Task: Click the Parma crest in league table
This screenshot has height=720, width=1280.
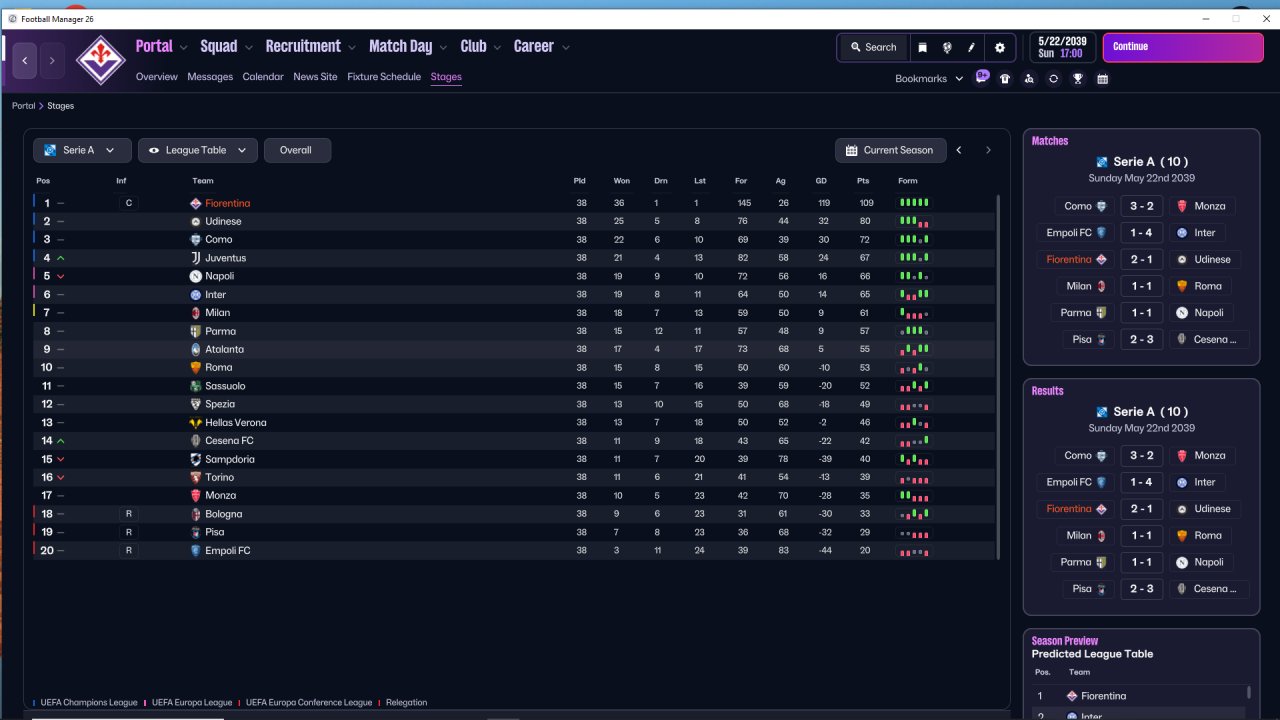Action: tap(196, 331)
